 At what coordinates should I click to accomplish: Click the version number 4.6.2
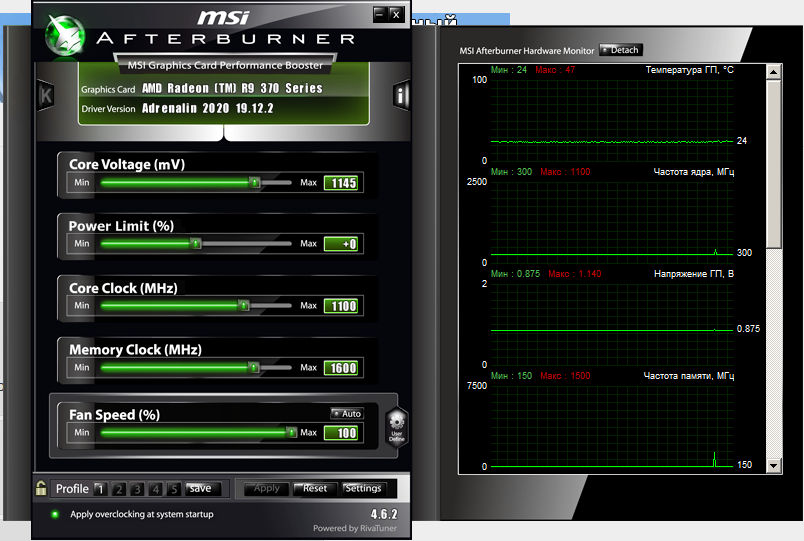[384, 514]
